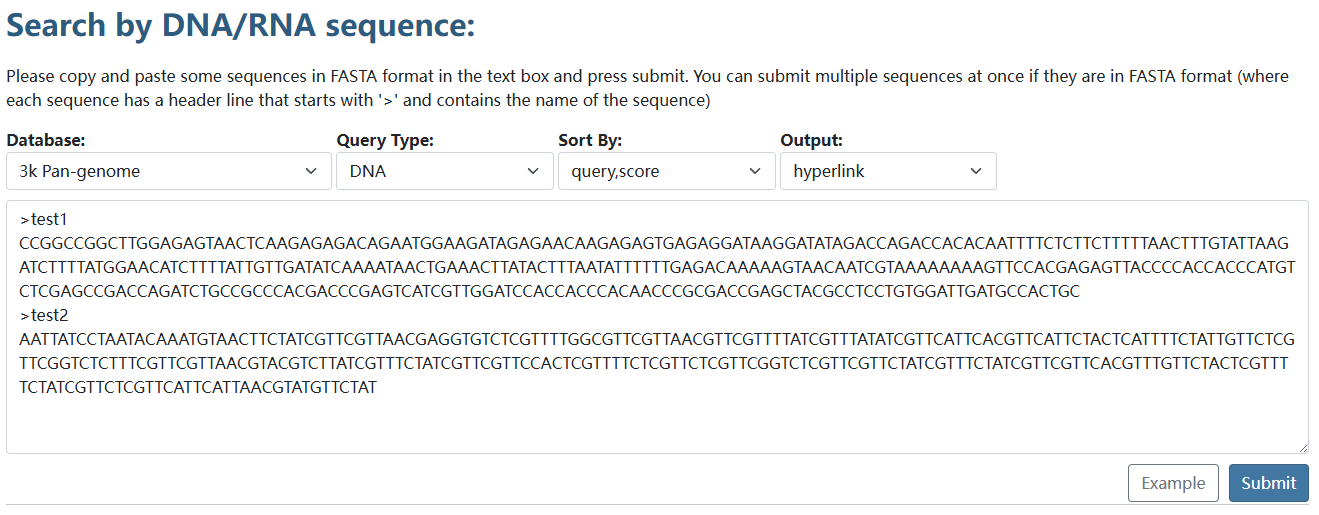The width and height of the screenshot is (1319, 515).
Task: Click the "Query Type:" label
Action: pos(385,140)
